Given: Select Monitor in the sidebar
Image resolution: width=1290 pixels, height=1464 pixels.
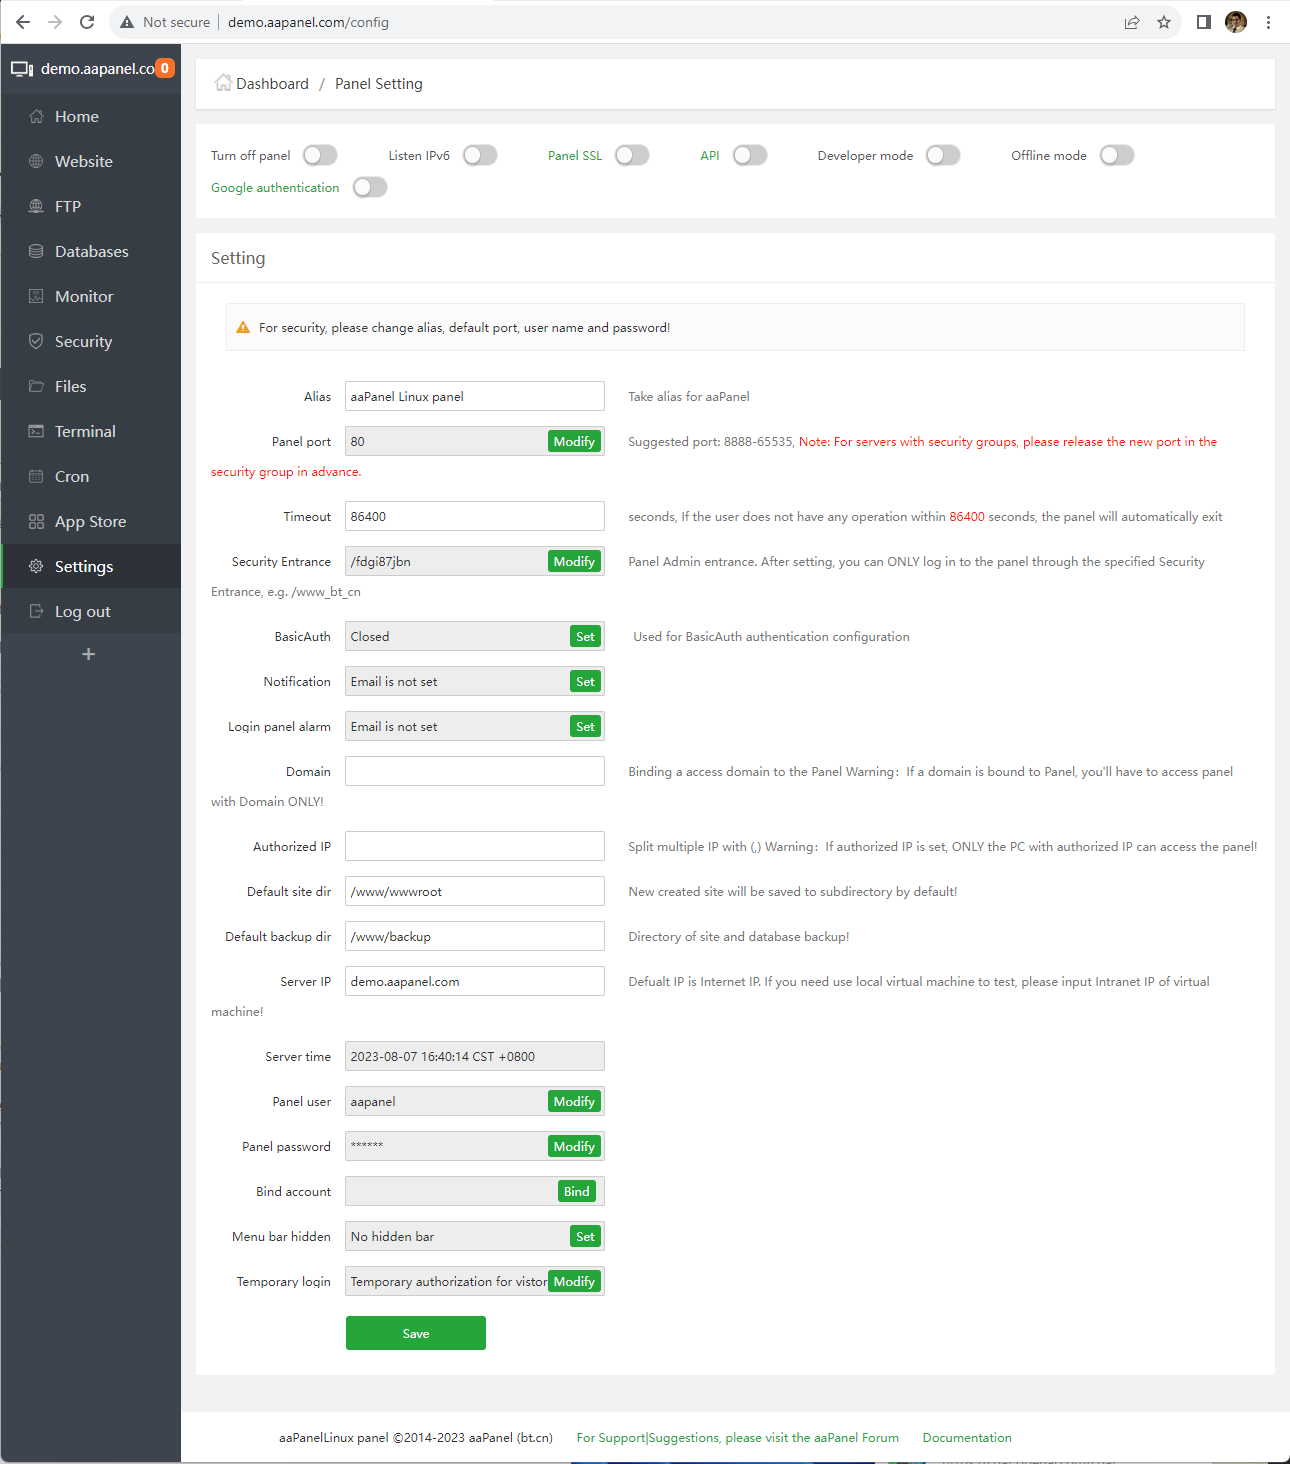Looking at the screenshot, I should tap(84, 297).
